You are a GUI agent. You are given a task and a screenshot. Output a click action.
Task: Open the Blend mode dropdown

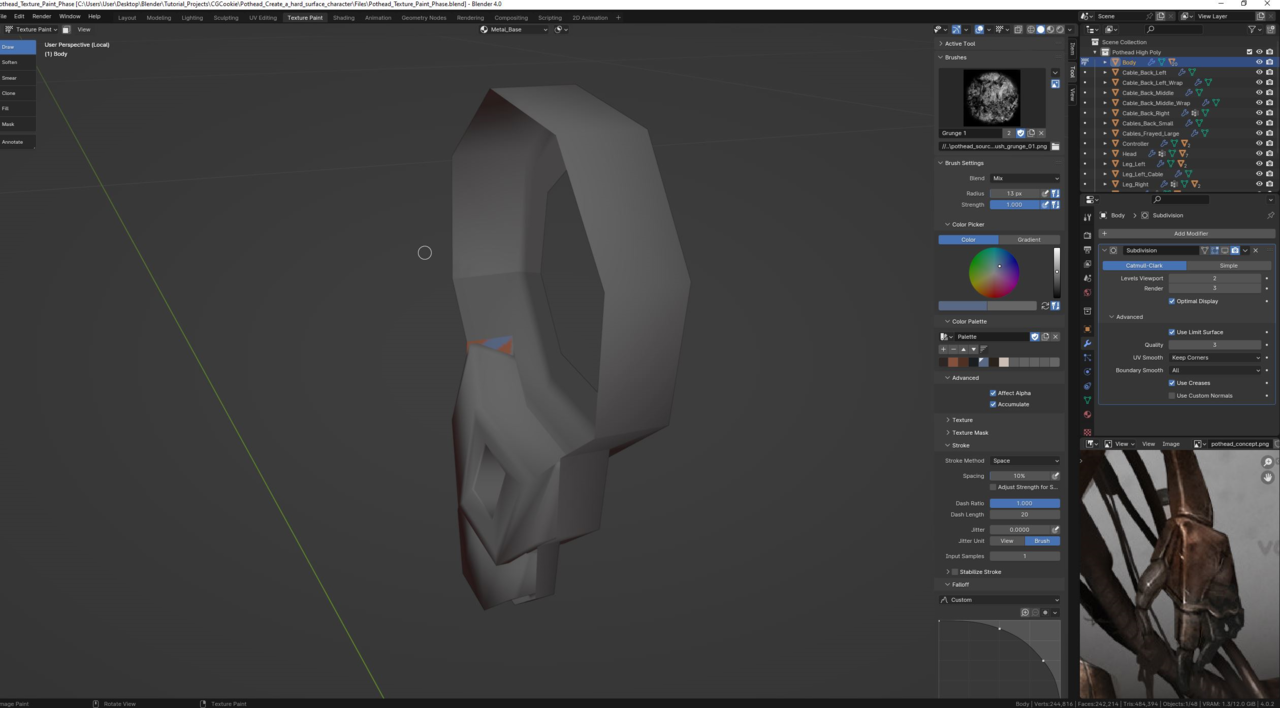coord(1024,178)
